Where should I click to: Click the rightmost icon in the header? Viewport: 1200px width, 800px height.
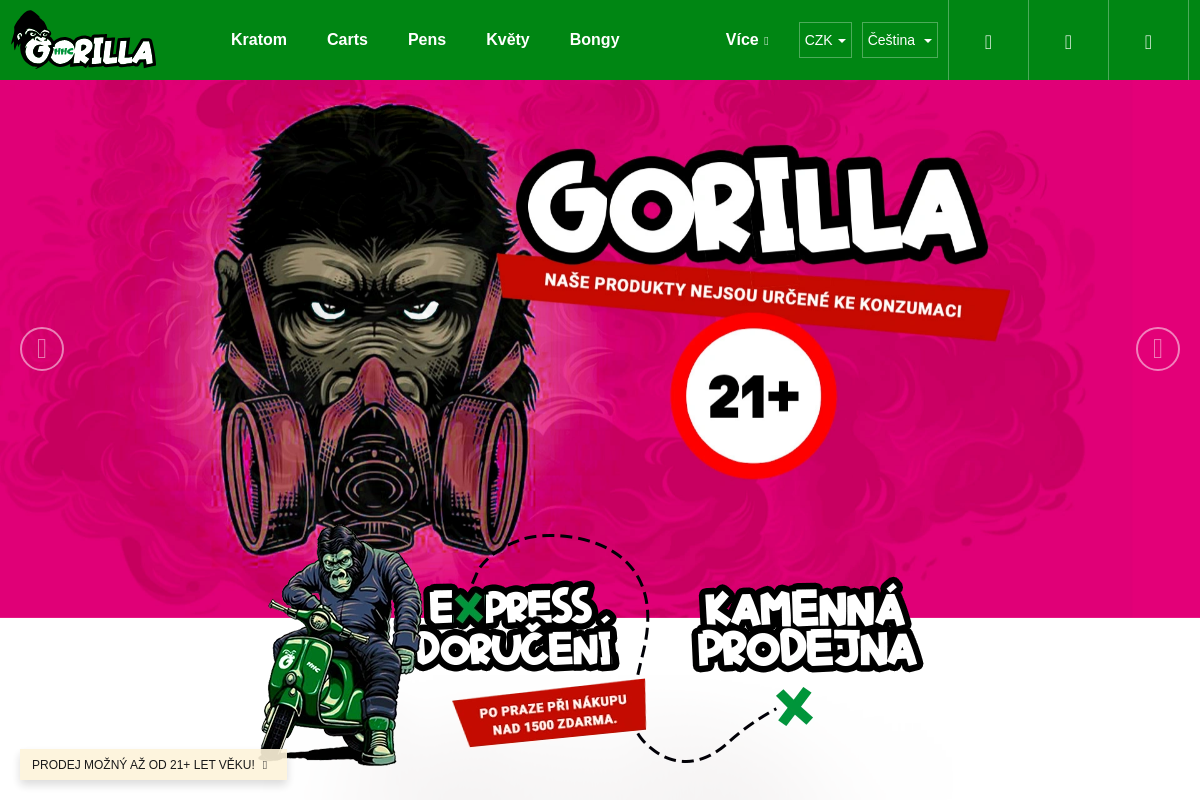click(1148, 41)
